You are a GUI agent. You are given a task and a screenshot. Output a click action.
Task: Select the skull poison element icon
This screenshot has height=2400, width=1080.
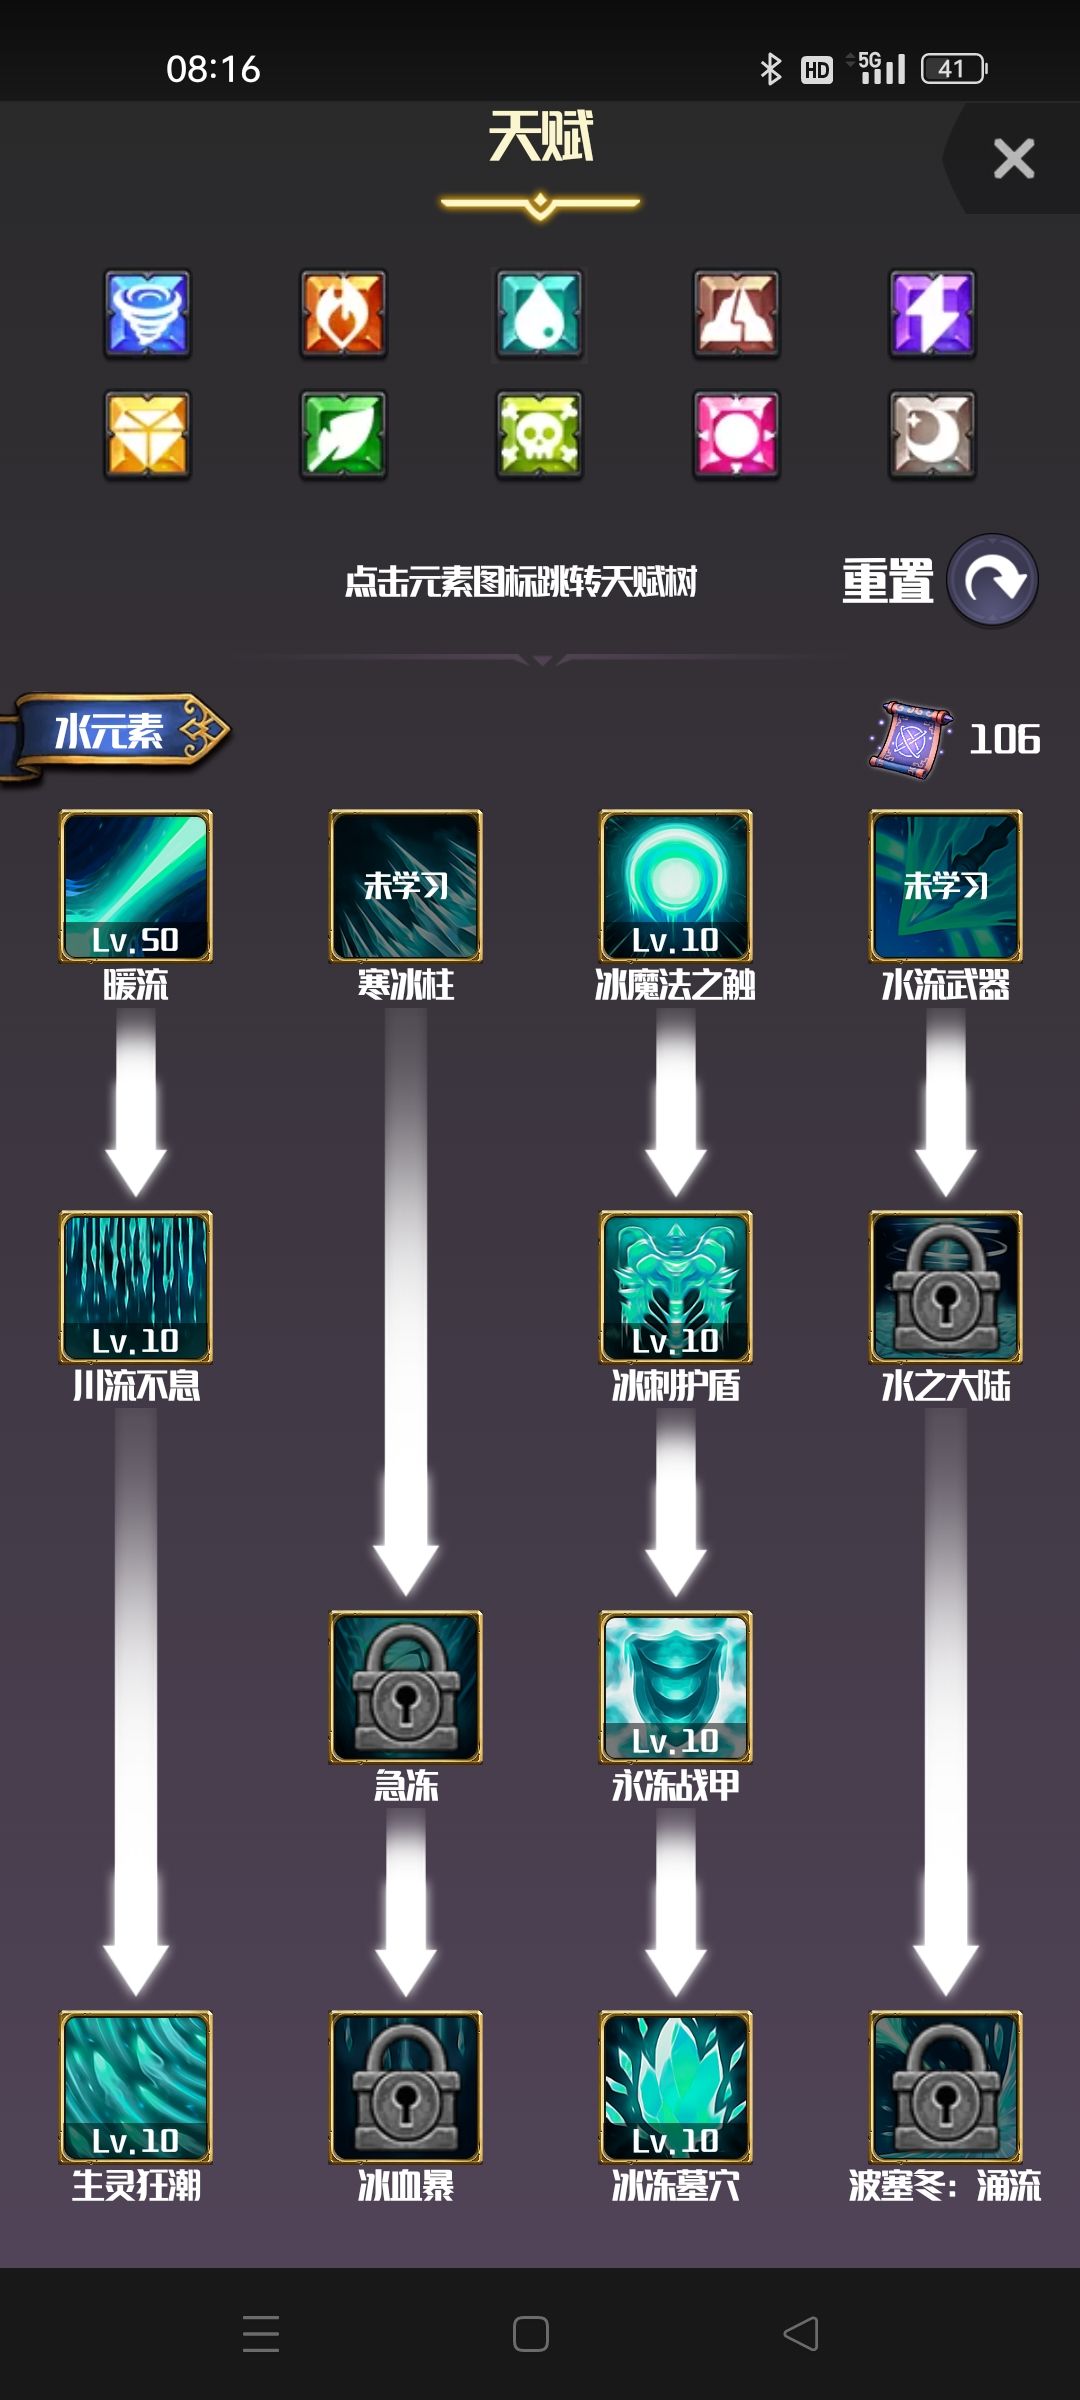tap(539, 435)
